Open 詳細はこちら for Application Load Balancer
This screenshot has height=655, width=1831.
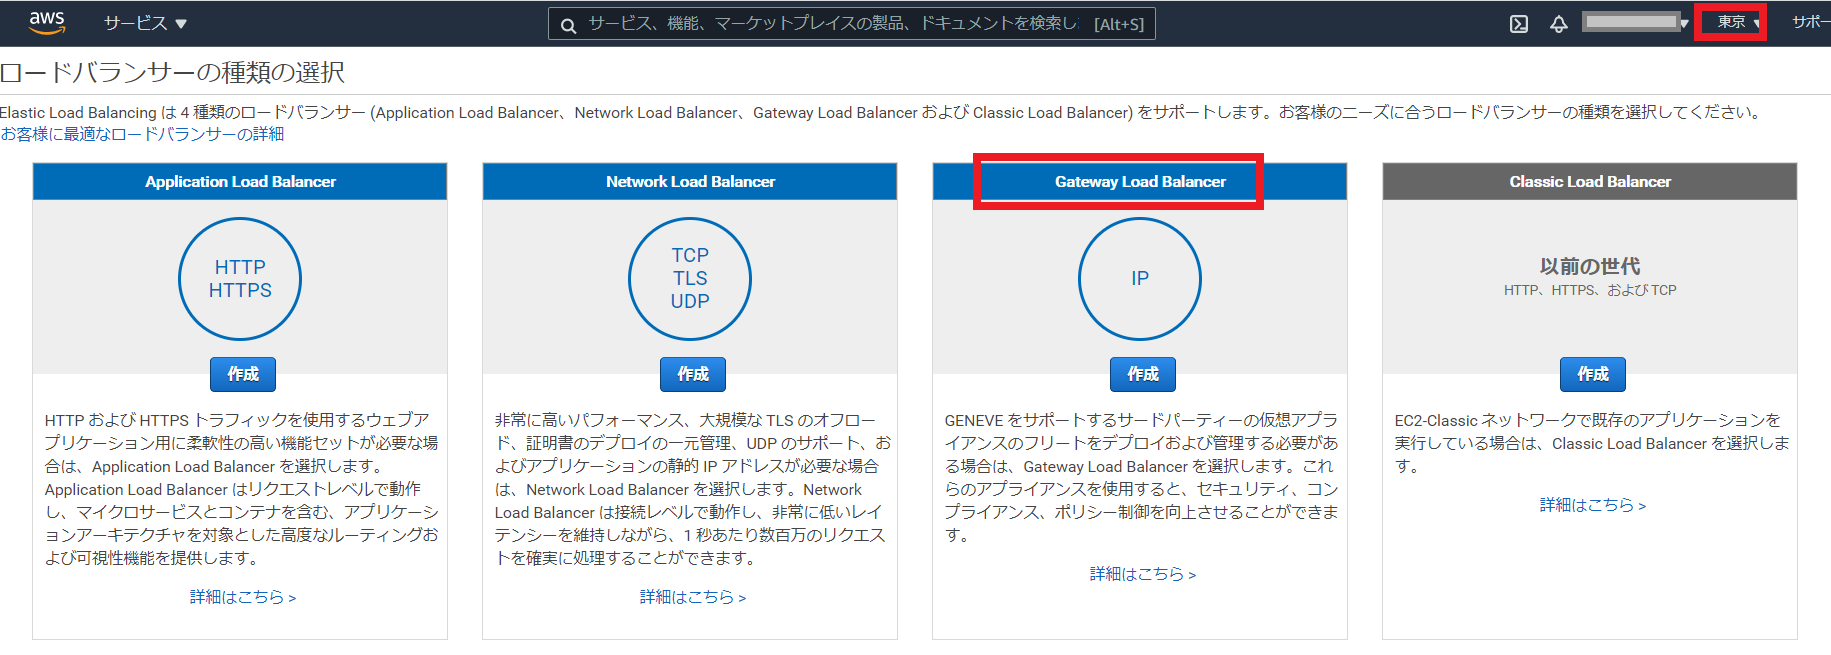coord(243,597)
